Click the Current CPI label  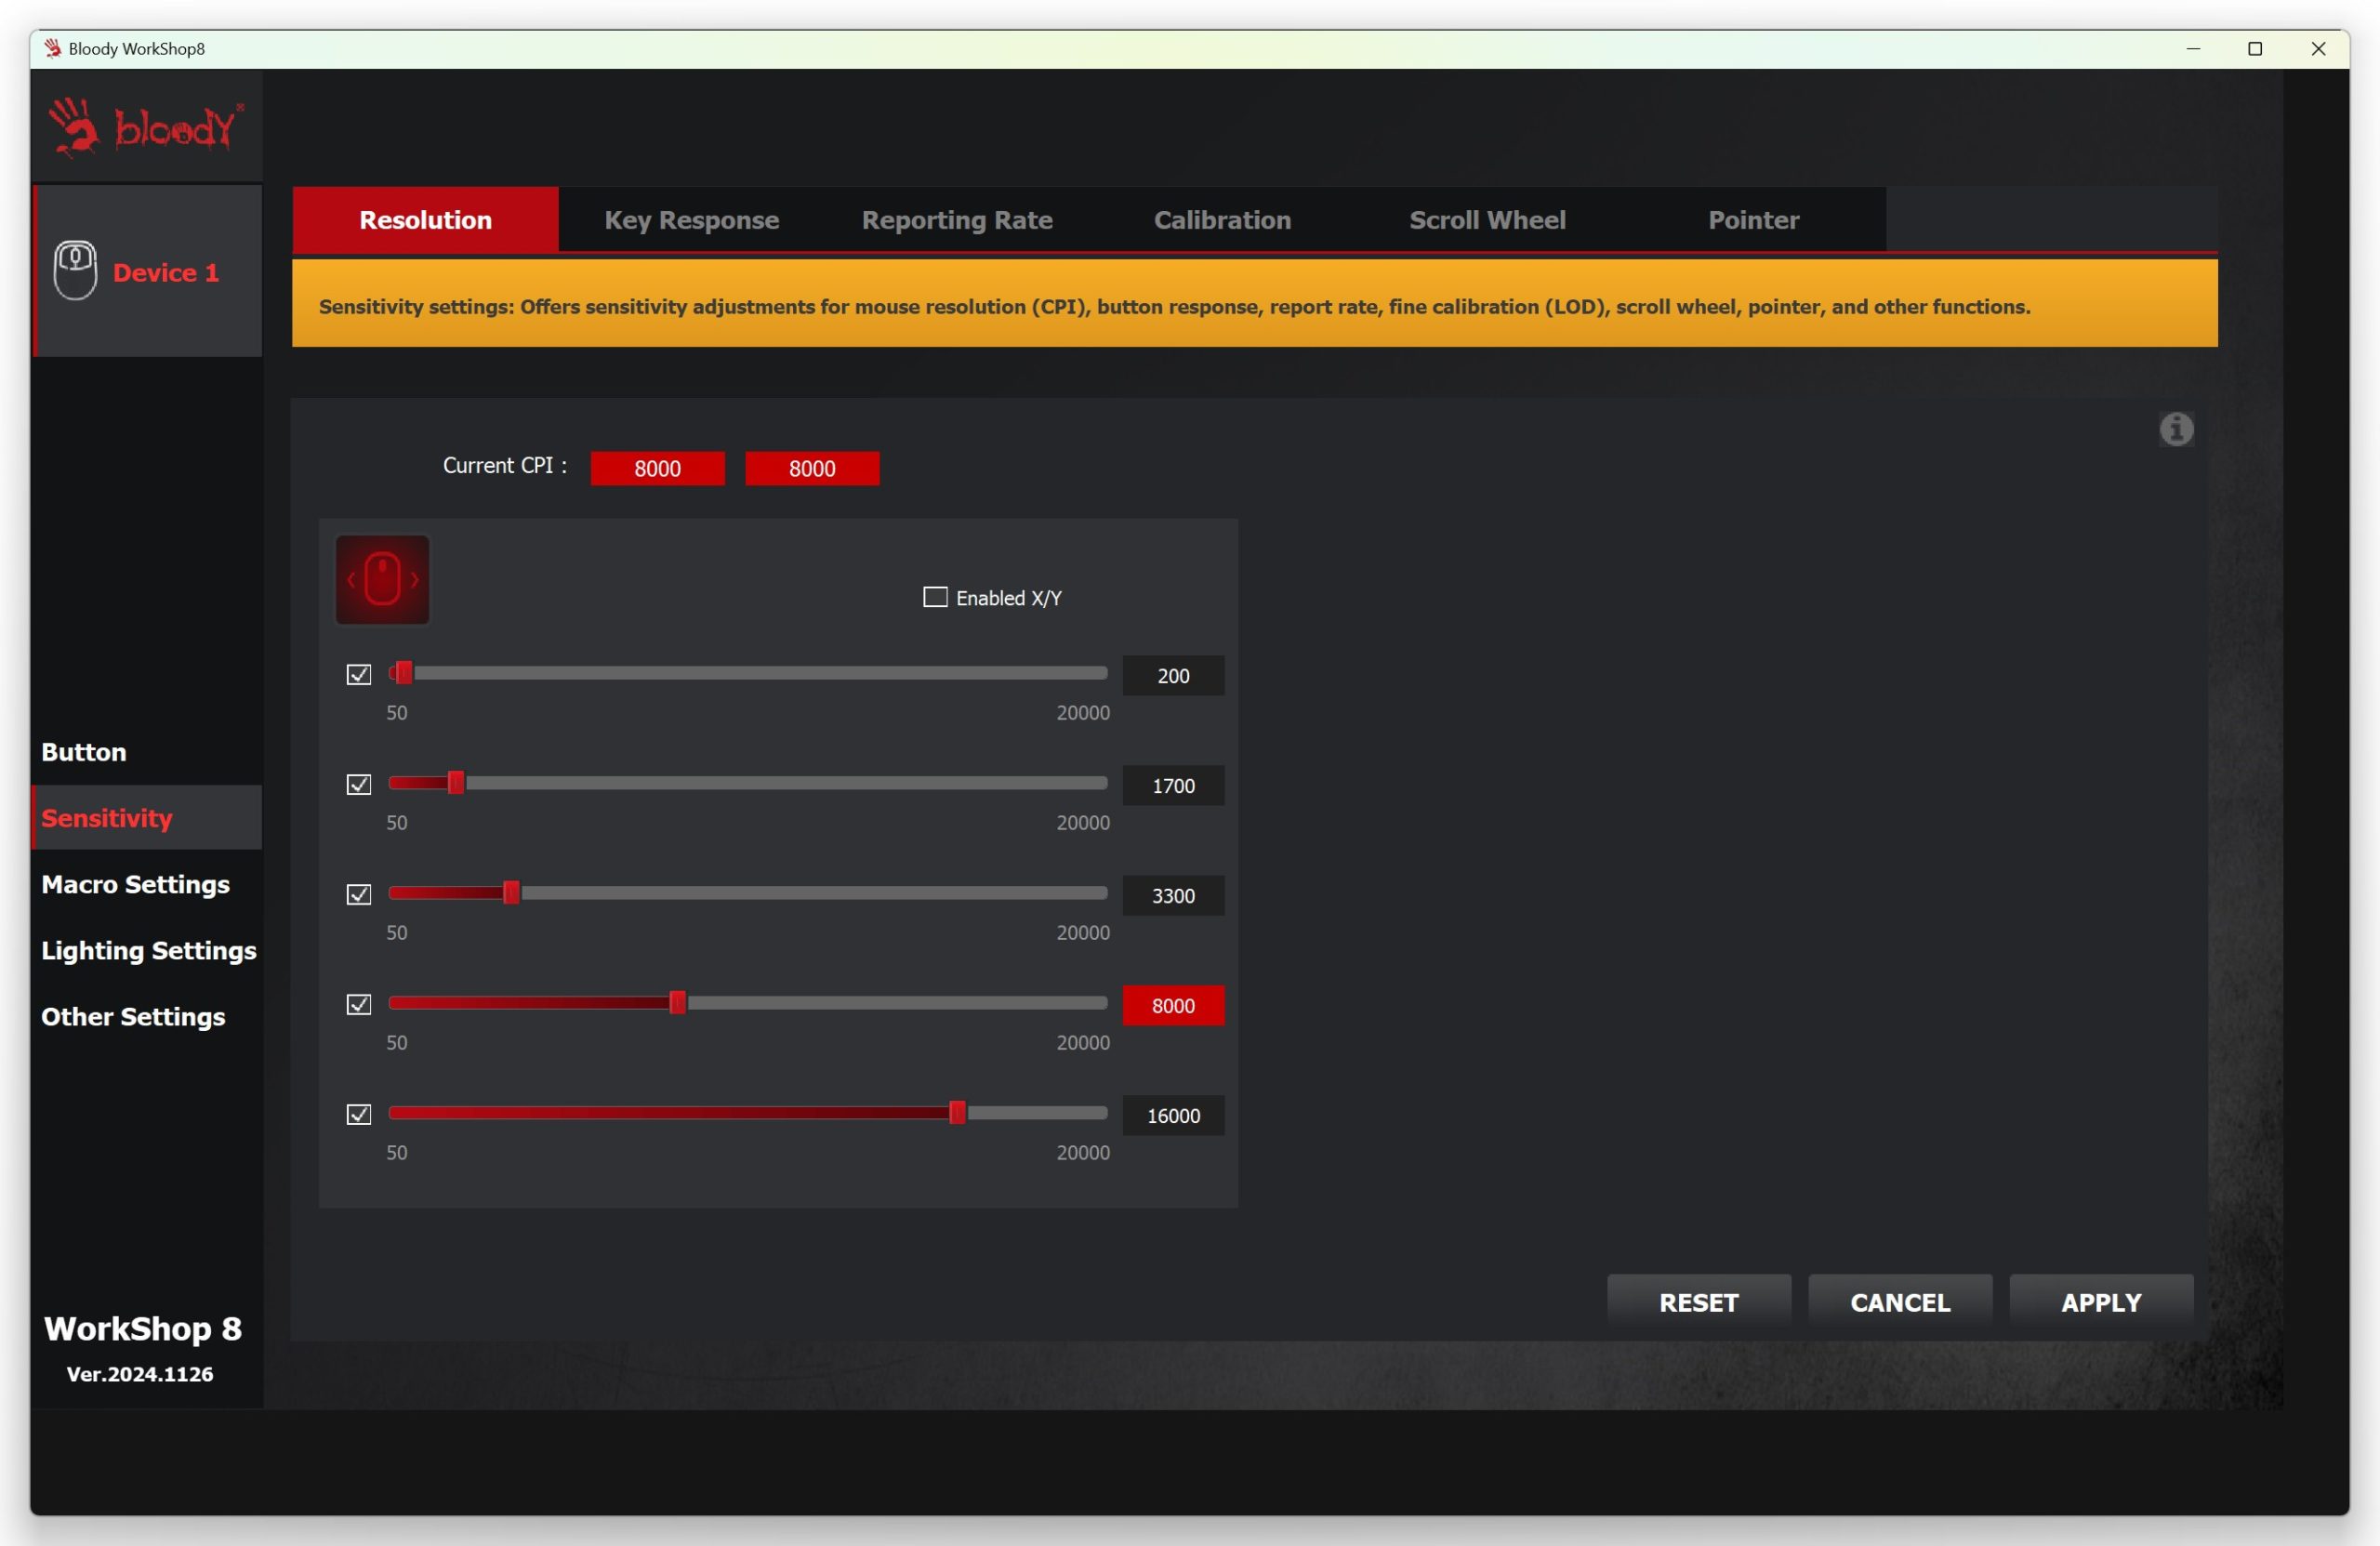point(504,465)
